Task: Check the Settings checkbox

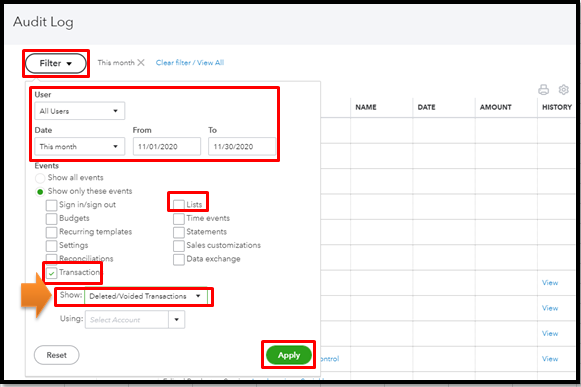Action: click(x=52, y=245)
